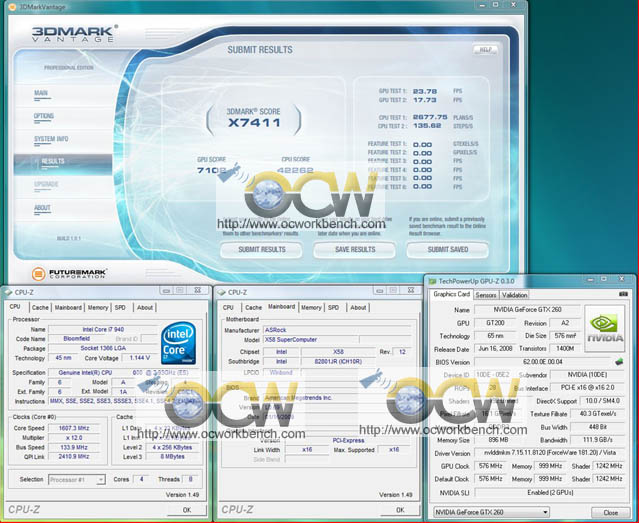This screenshot has width=639, height=523.
Task: Click the Level 3 cache 8 MBytes value
Action: point(172,457)
